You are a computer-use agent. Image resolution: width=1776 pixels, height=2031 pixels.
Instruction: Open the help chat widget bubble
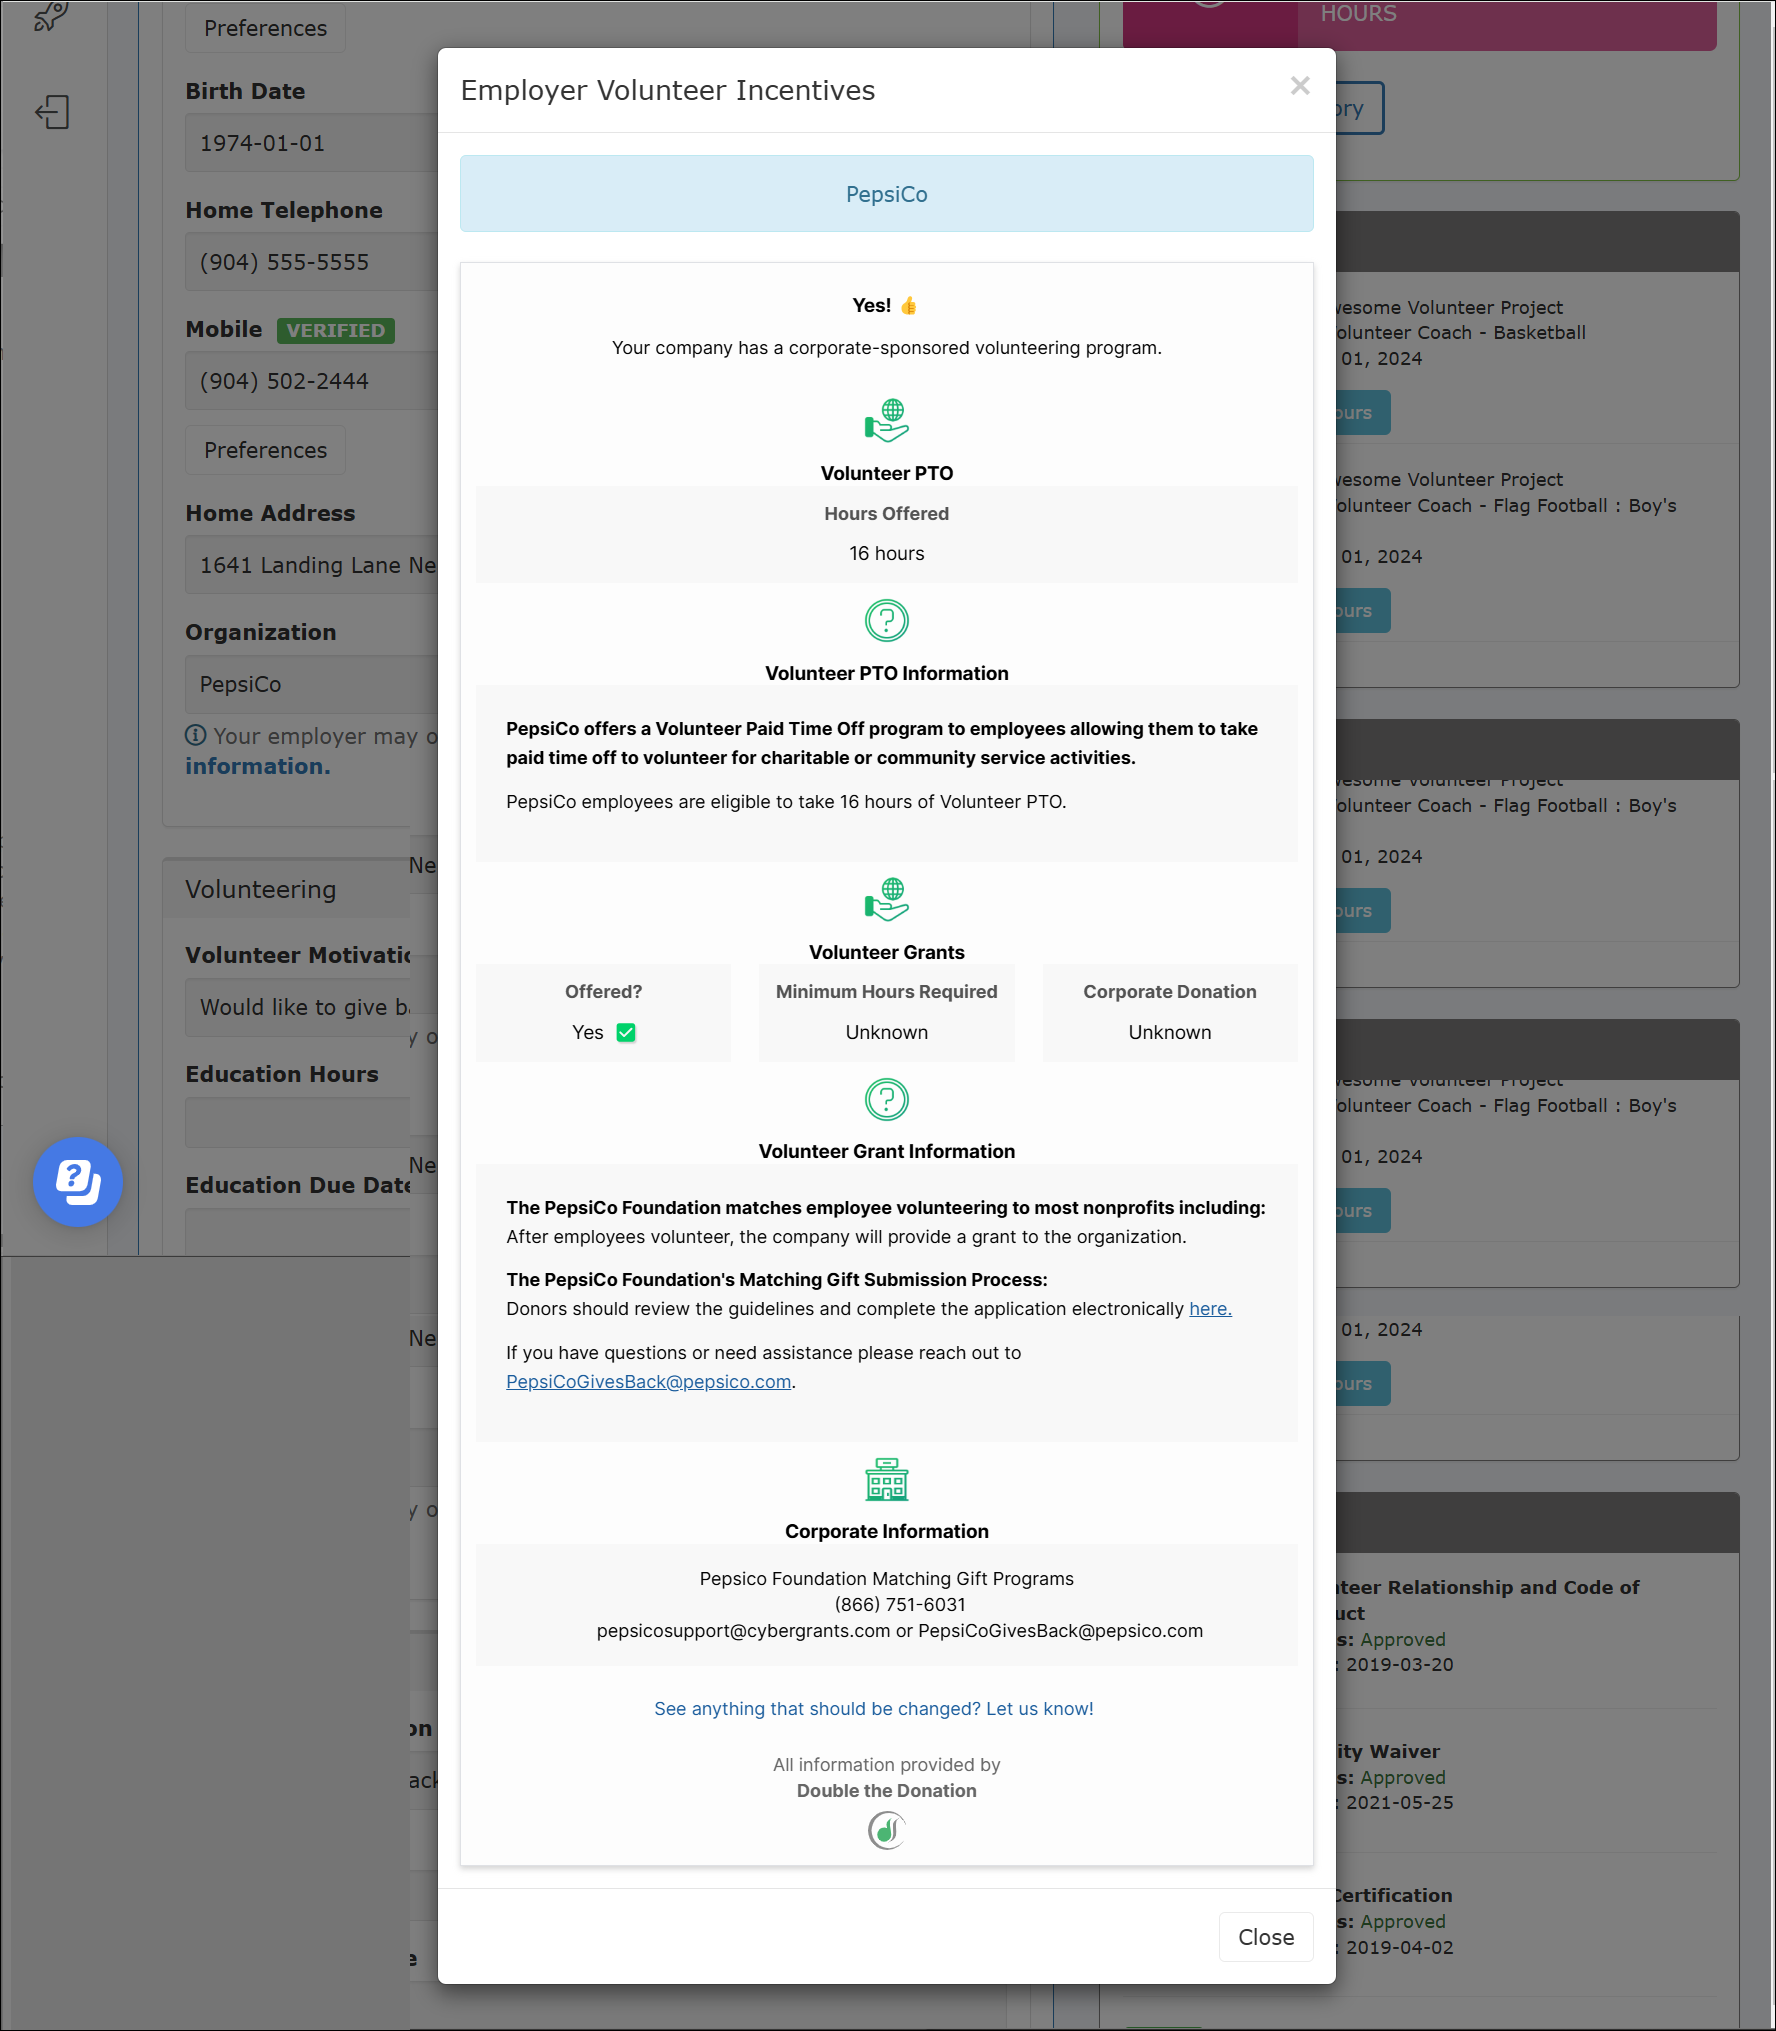(x=78, y=1182)
